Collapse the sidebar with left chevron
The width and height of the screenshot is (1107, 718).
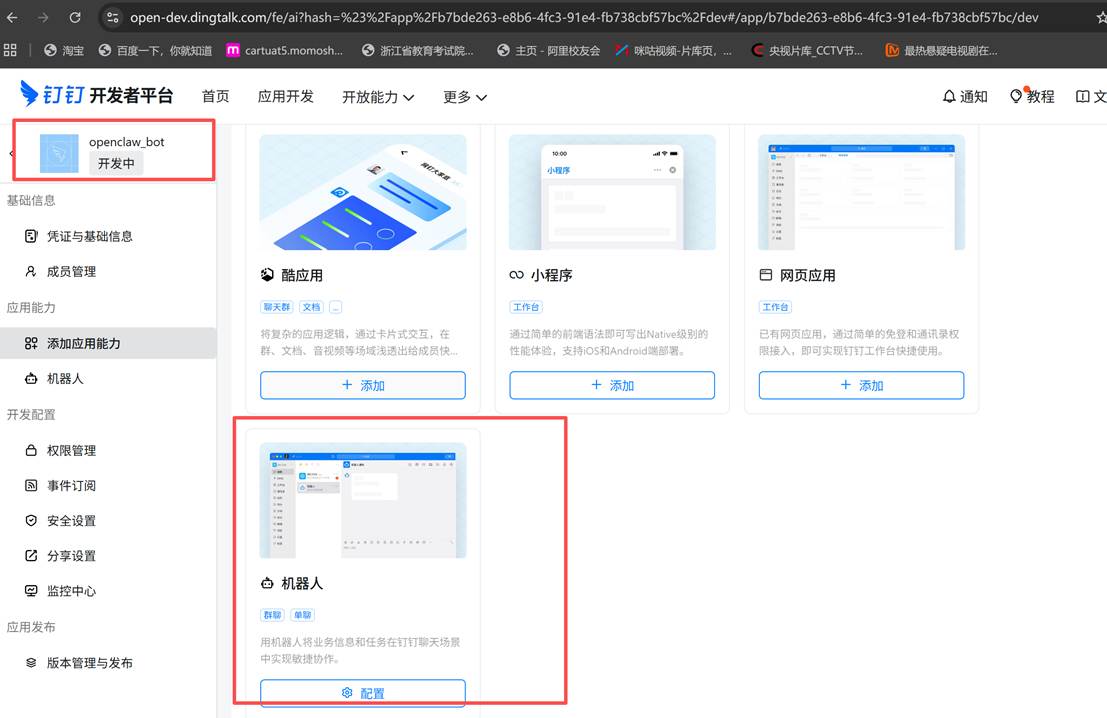[x=11, y=153]
